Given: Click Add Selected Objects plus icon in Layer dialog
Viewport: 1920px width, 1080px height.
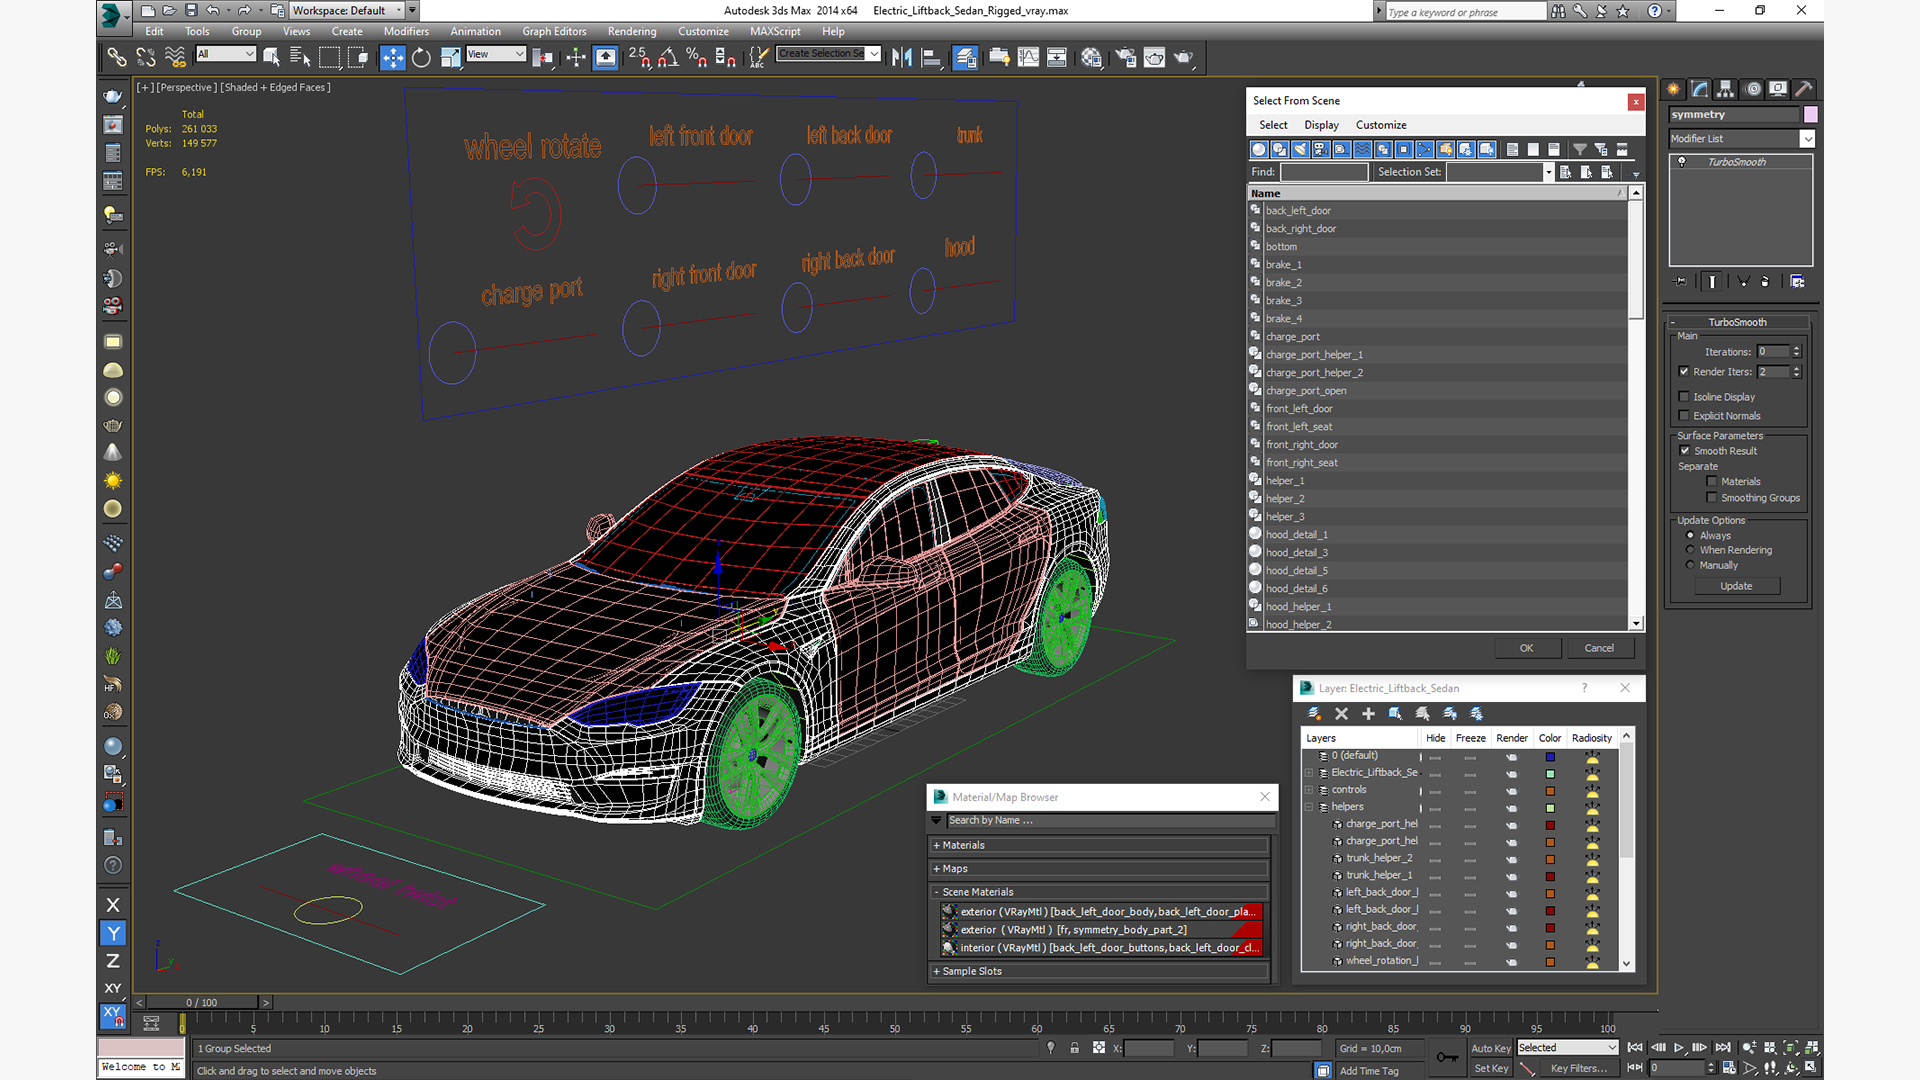Looking at the screenshot, I should [x=1368, y=713].
